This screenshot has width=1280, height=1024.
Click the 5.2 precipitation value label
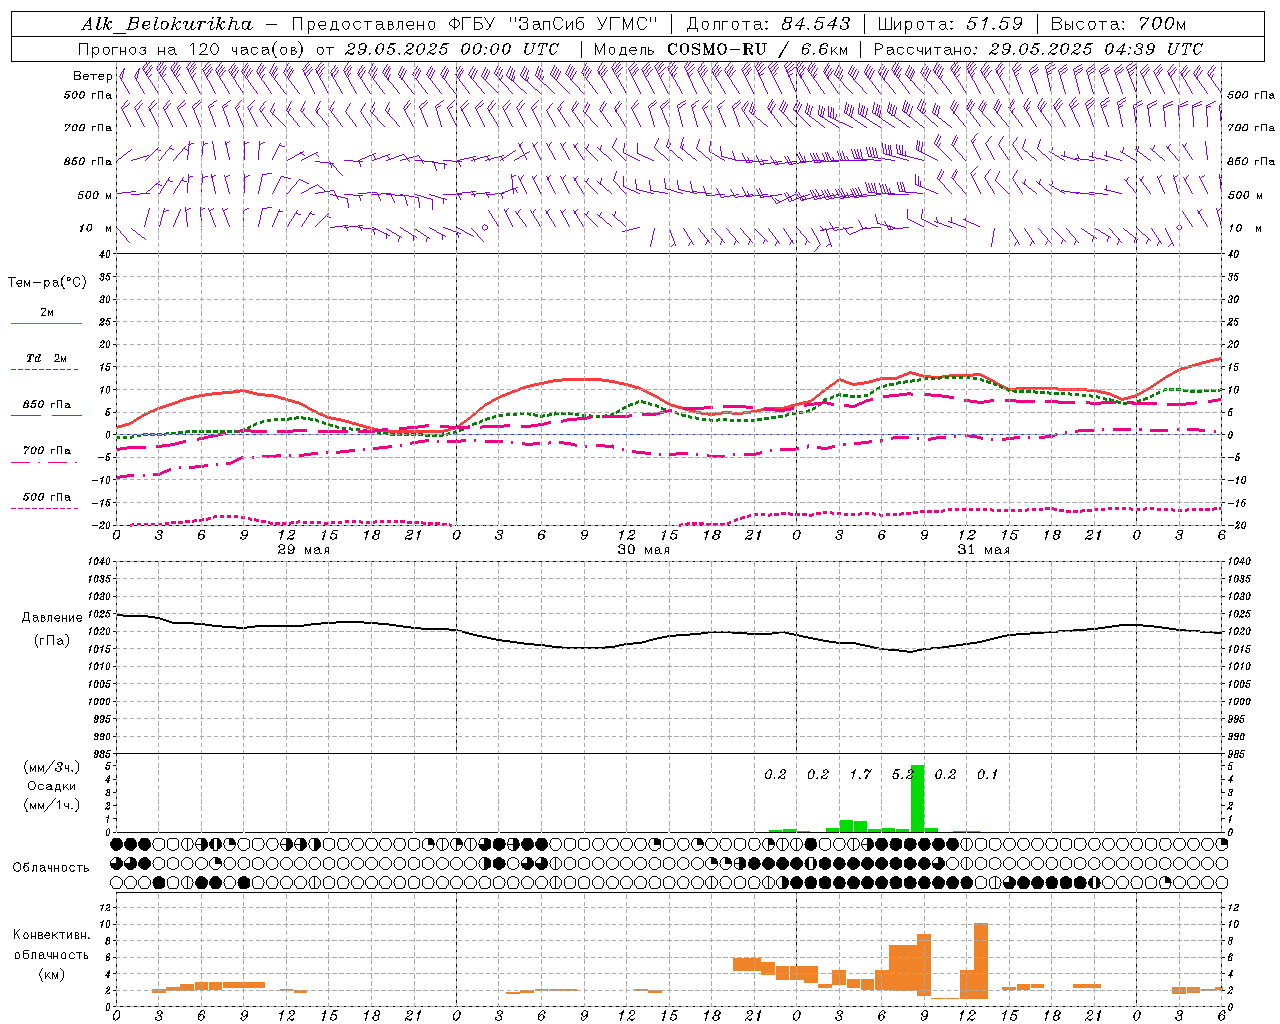[902, 774]
